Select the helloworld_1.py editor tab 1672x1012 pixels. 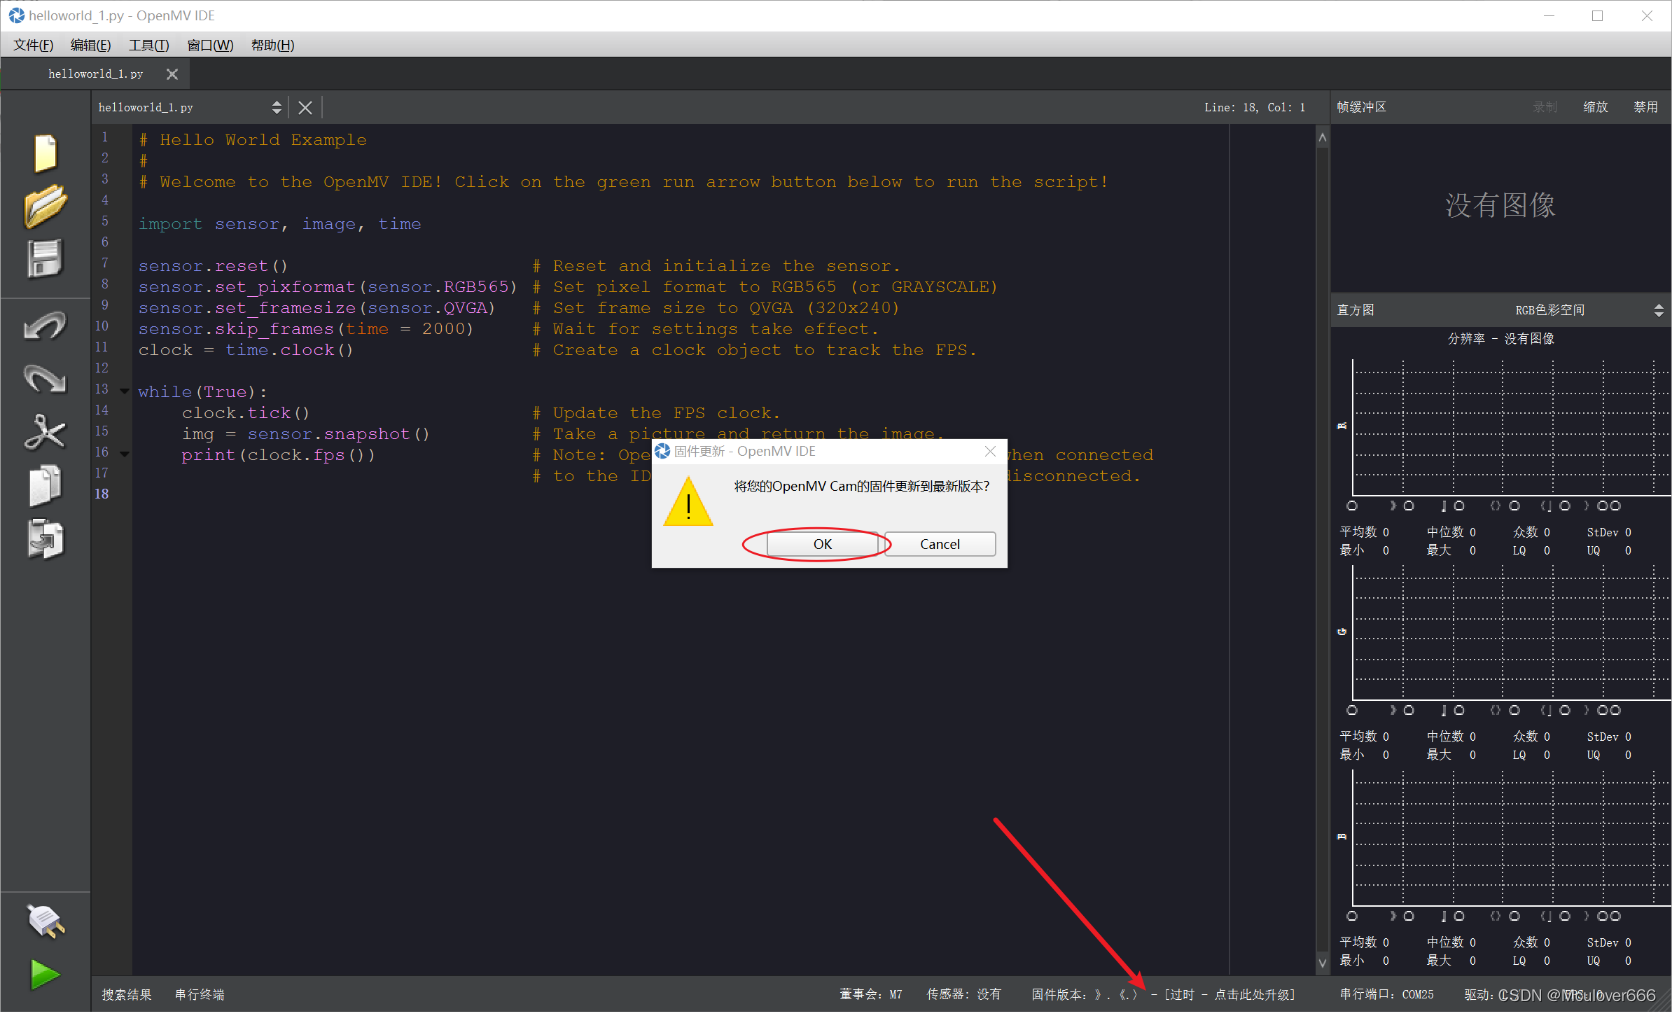tap(96, 74)
